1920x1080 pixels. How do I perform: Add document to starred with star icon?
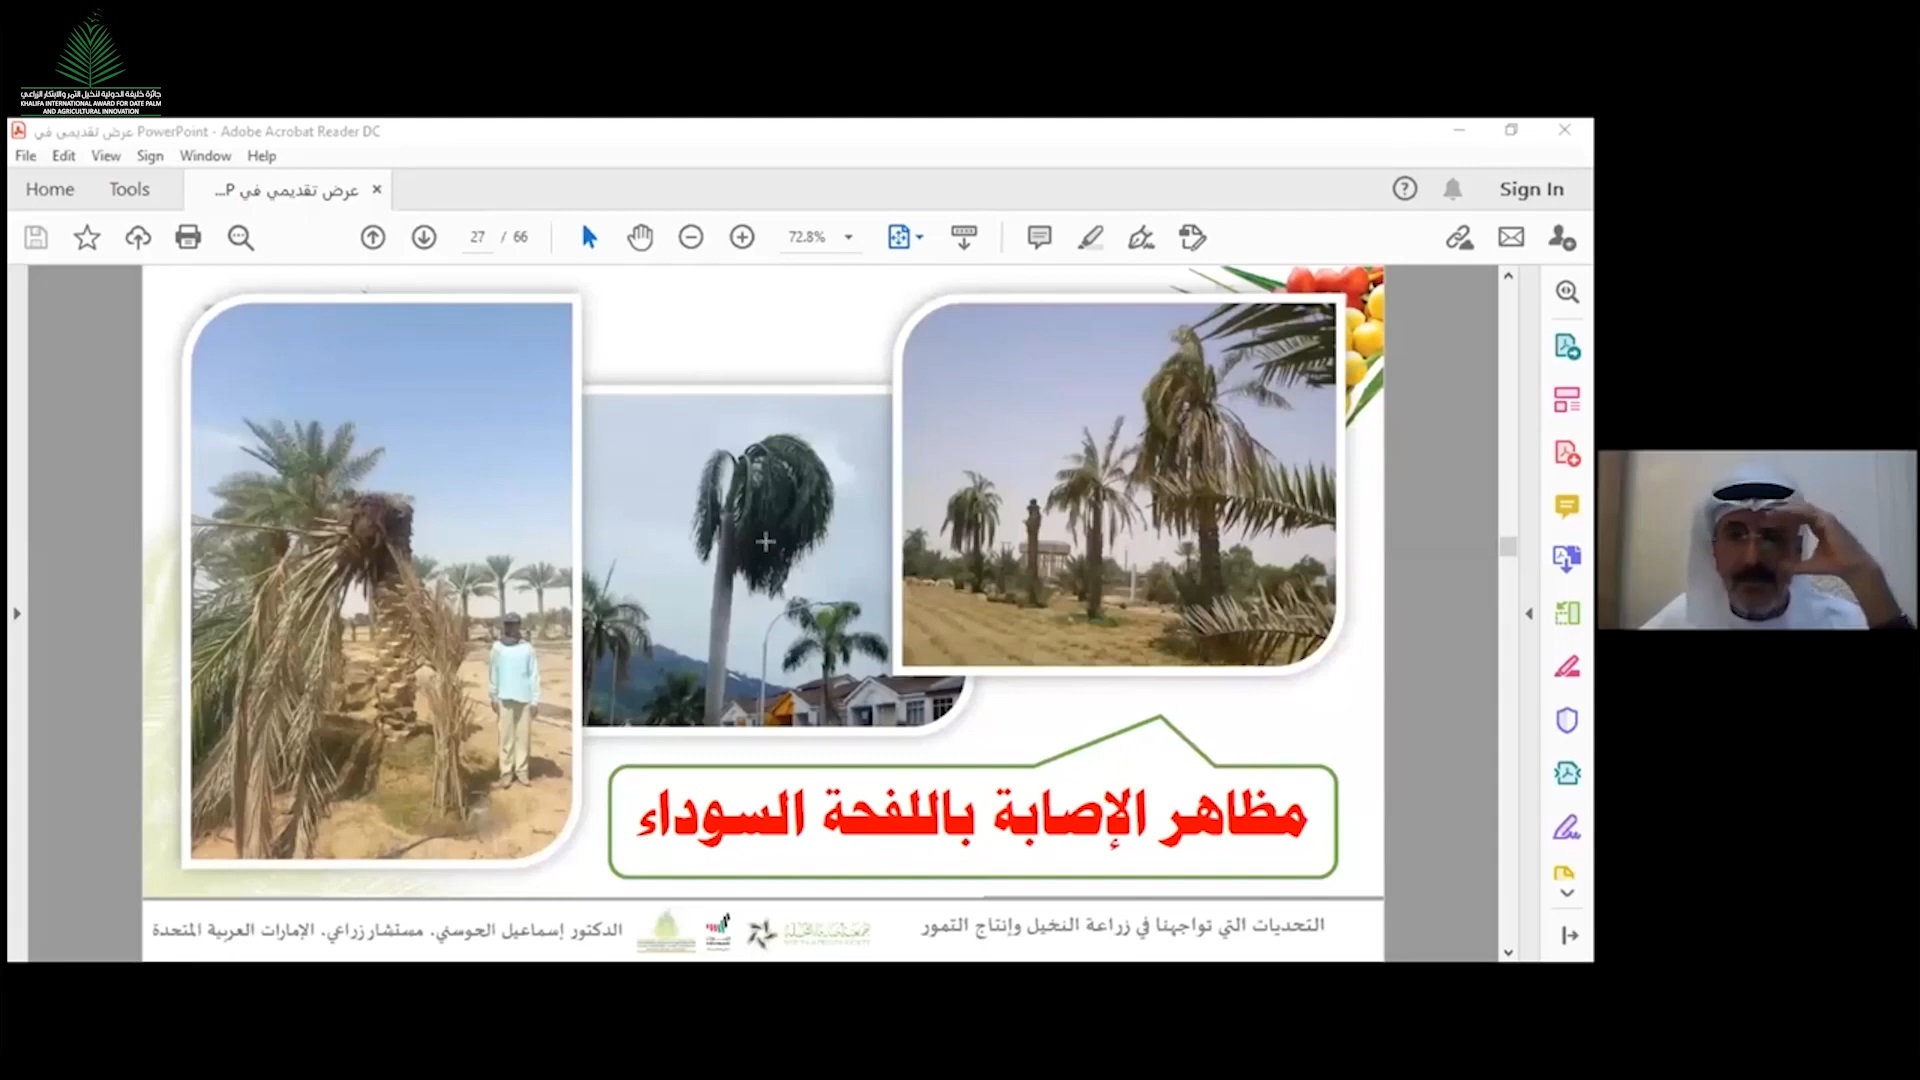[87, 237]
